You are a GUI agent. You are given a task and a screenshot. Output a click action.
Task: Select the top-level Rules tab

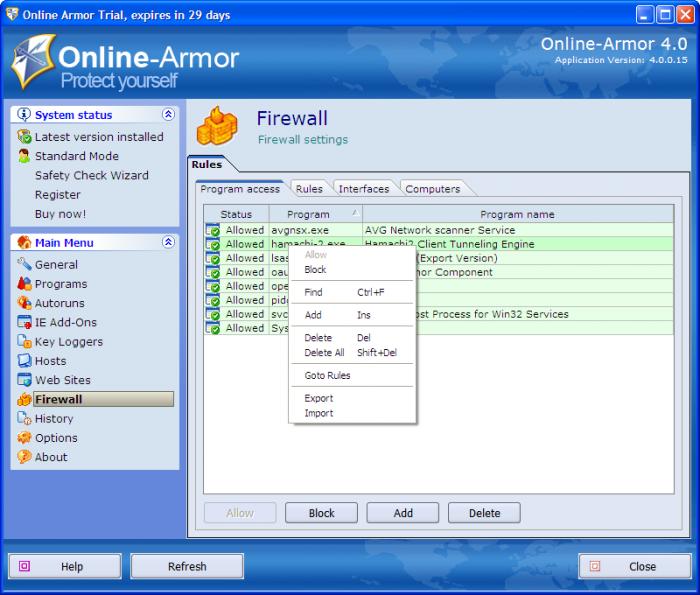click(207, 164)
